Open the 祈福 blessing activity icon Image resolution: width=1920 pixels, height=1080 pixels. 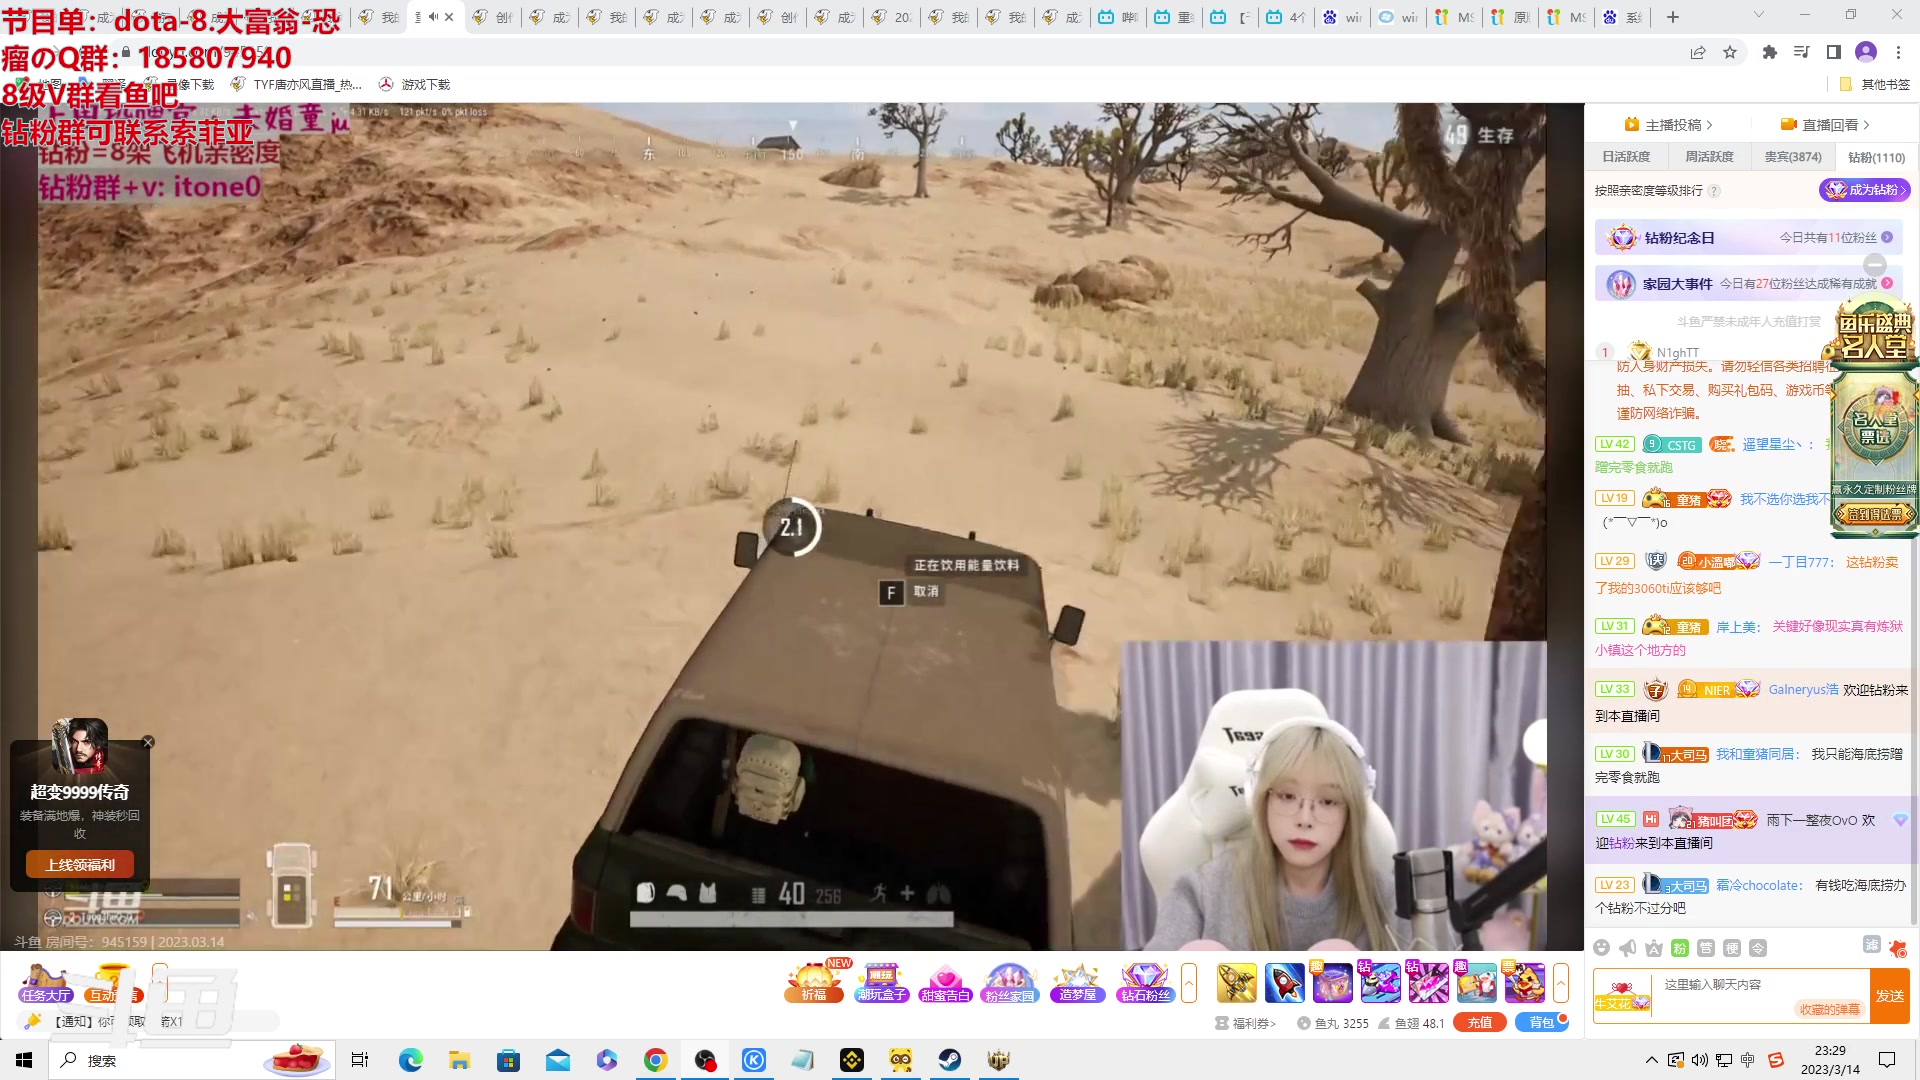814,982
